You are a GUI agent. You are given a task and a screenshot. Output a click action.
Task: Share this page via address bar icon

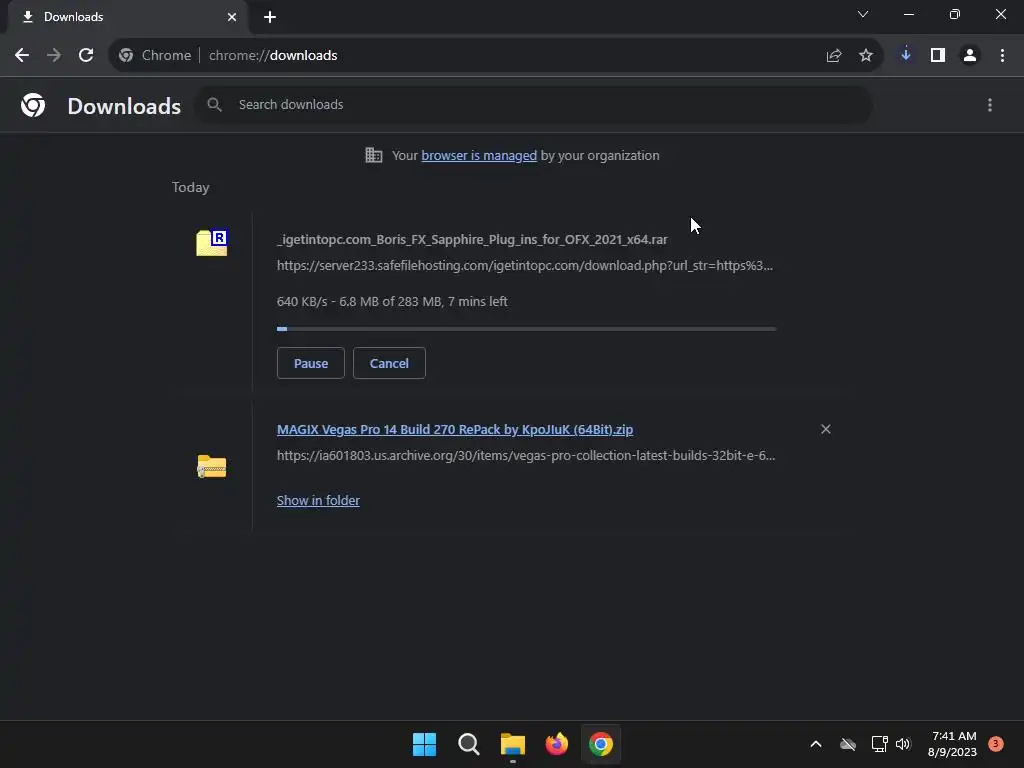834,56
